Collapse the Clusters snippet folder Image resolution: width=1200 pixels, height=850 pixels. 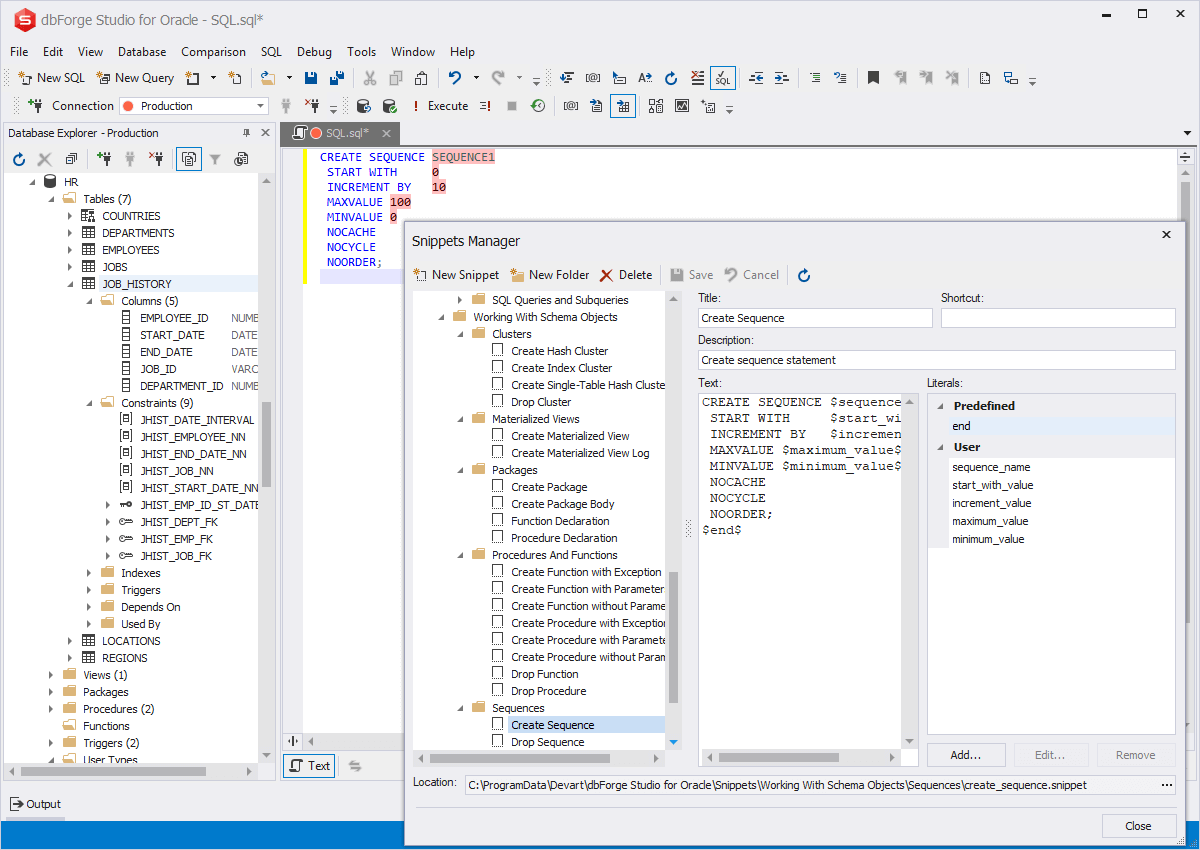click(460, 334)
